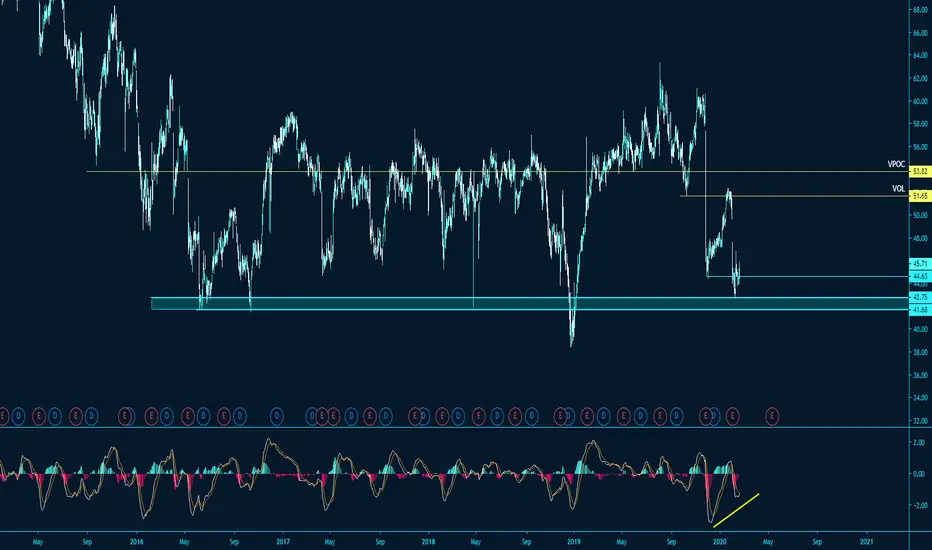932x550 pixels.
Task: Click the yellow 51.65 price label
Action: point(920,196)
